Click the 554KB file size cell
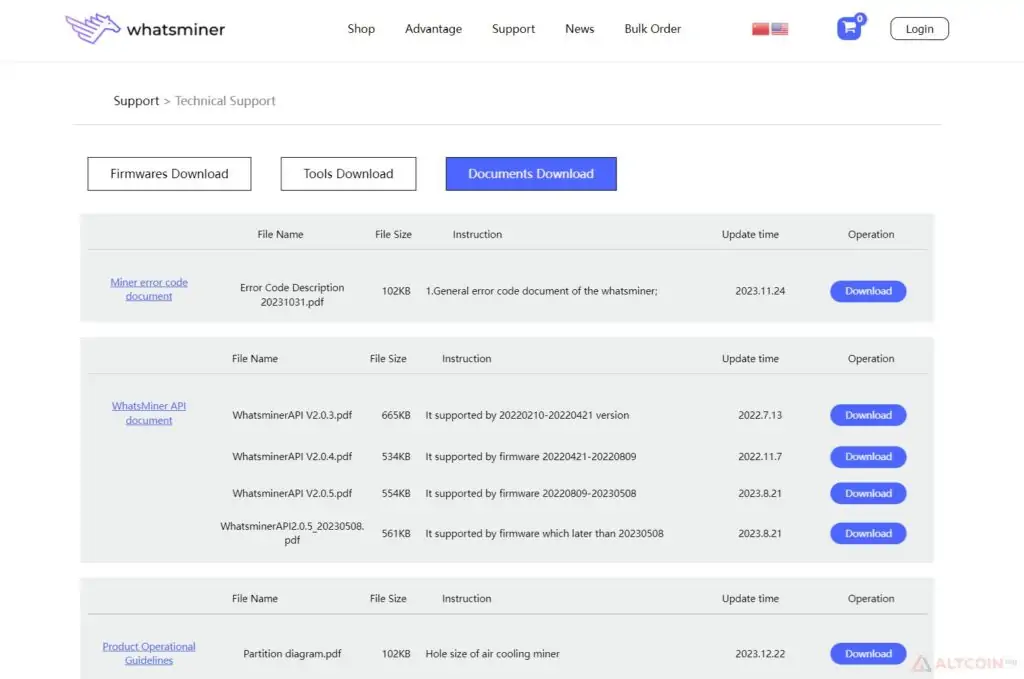 click(x=396, y=493)
